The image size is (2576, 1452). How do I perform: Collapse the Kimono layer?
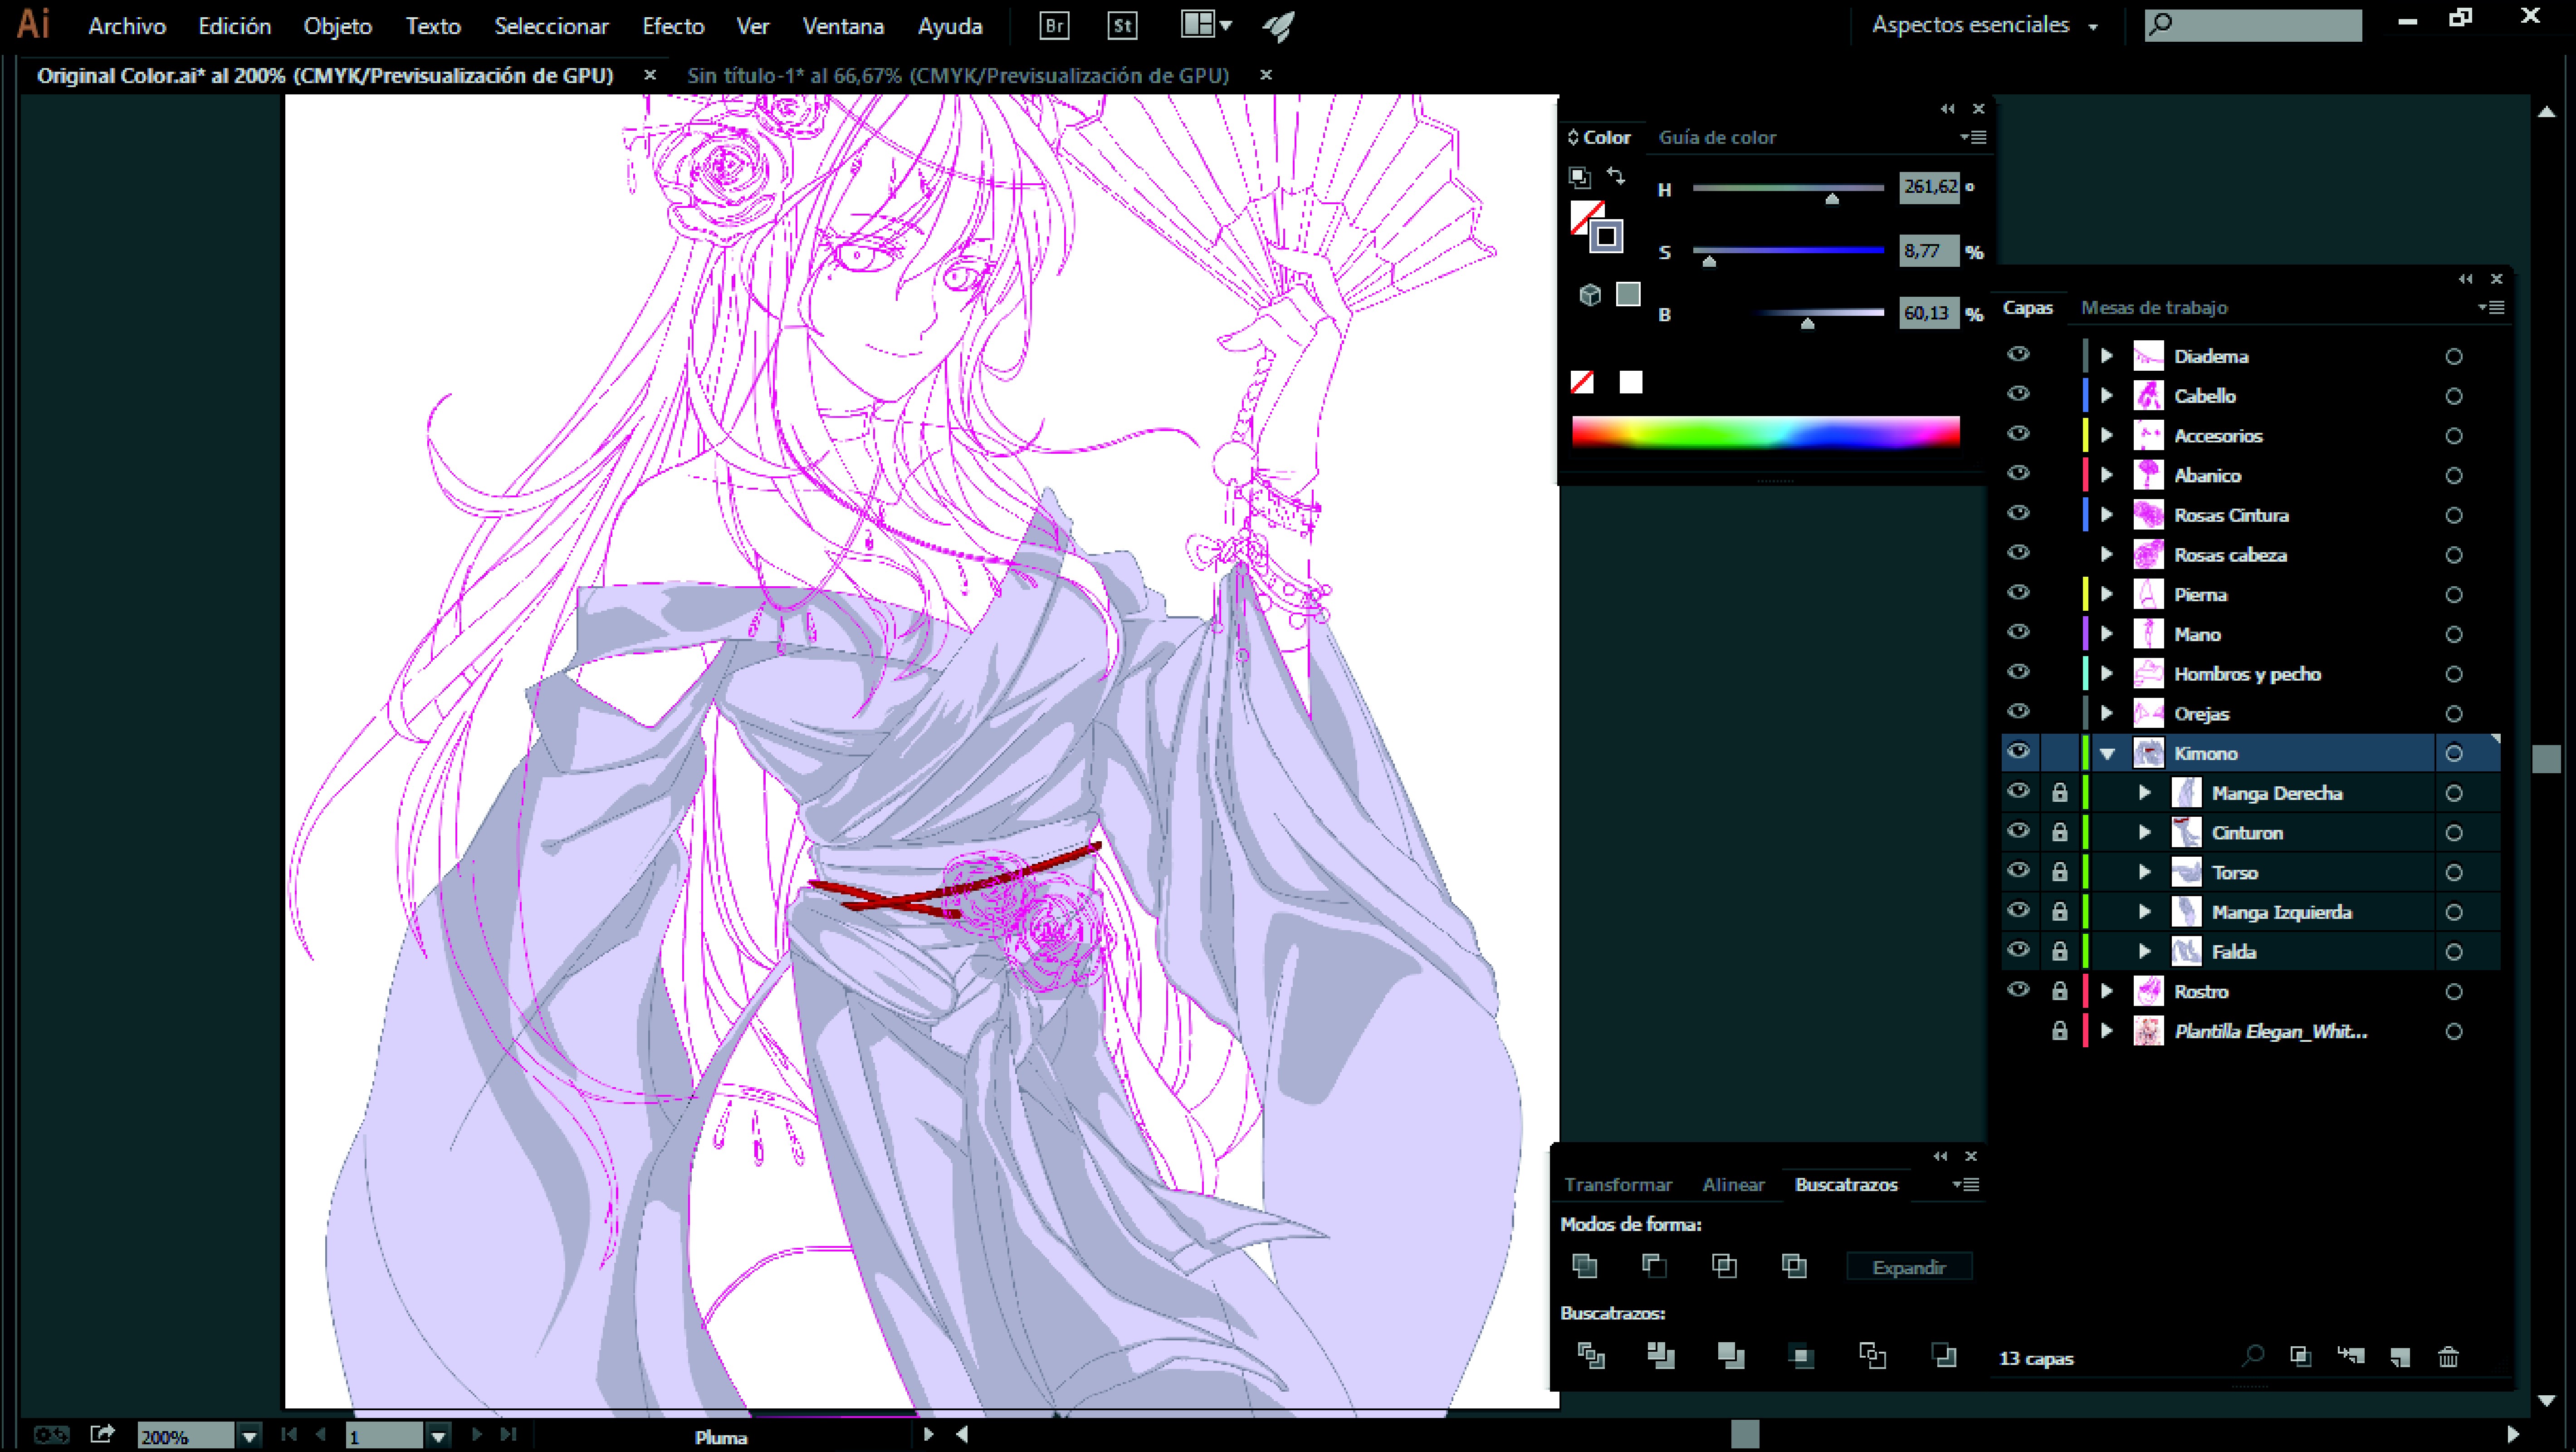pos(2107,754)
